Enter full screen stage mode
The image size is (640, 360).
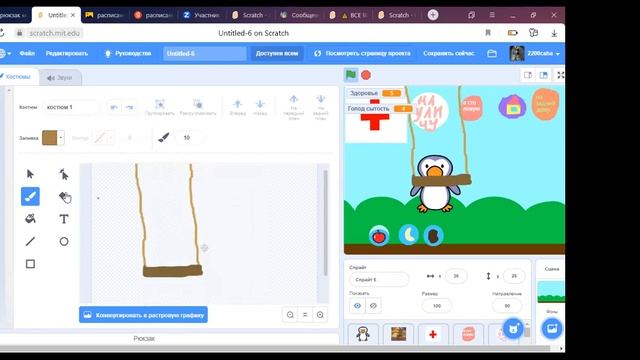coord(560,75)
